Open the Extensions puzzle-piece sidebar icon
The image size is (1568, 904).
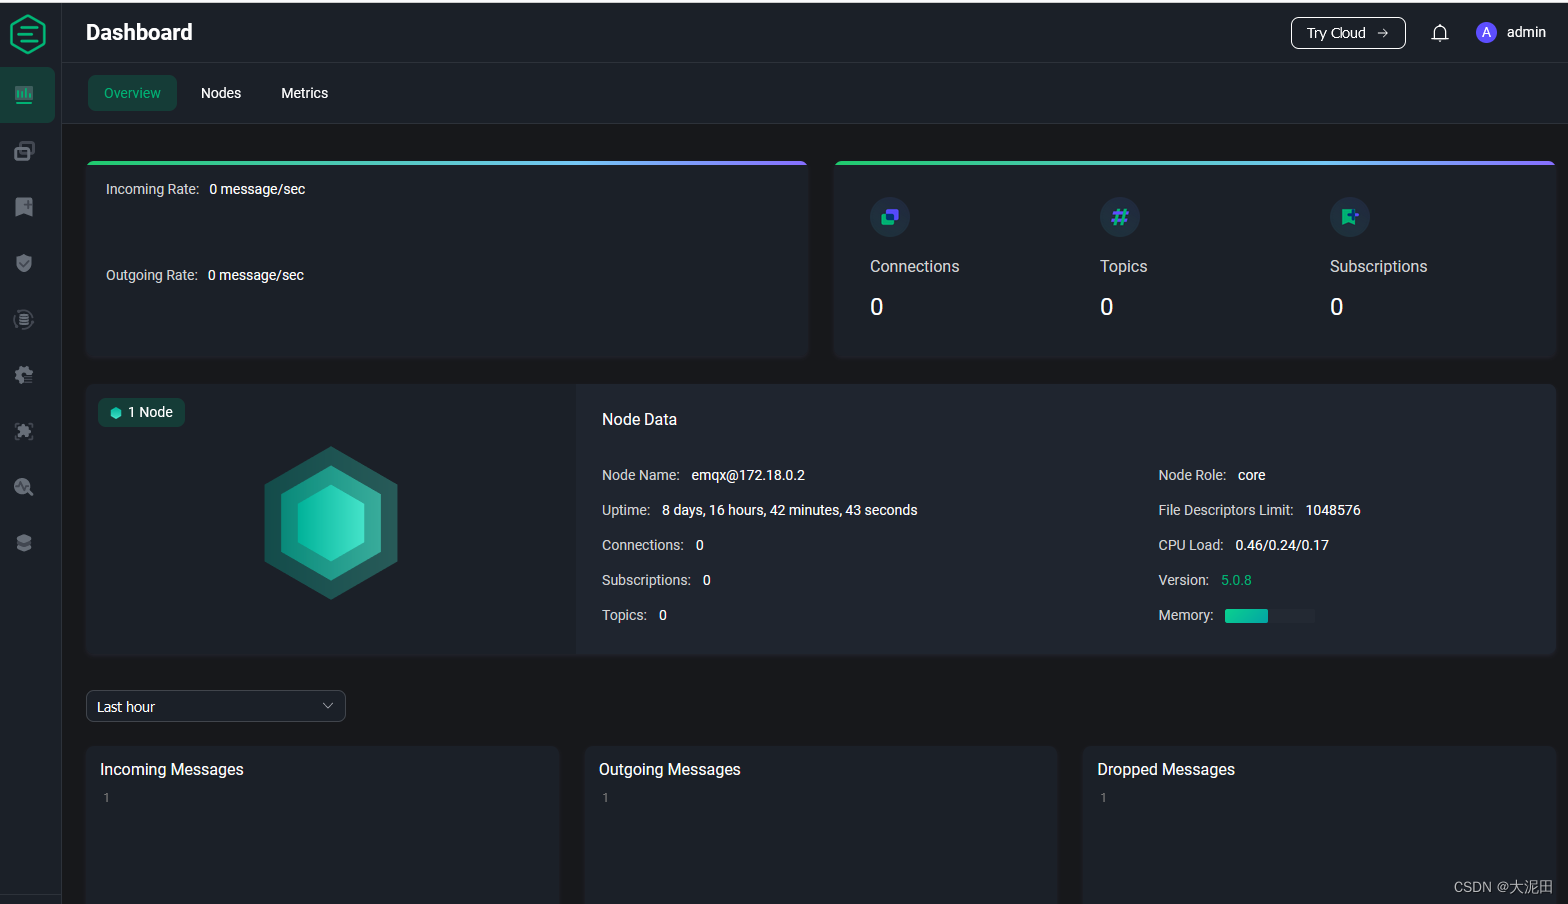(x=24, y=431)
